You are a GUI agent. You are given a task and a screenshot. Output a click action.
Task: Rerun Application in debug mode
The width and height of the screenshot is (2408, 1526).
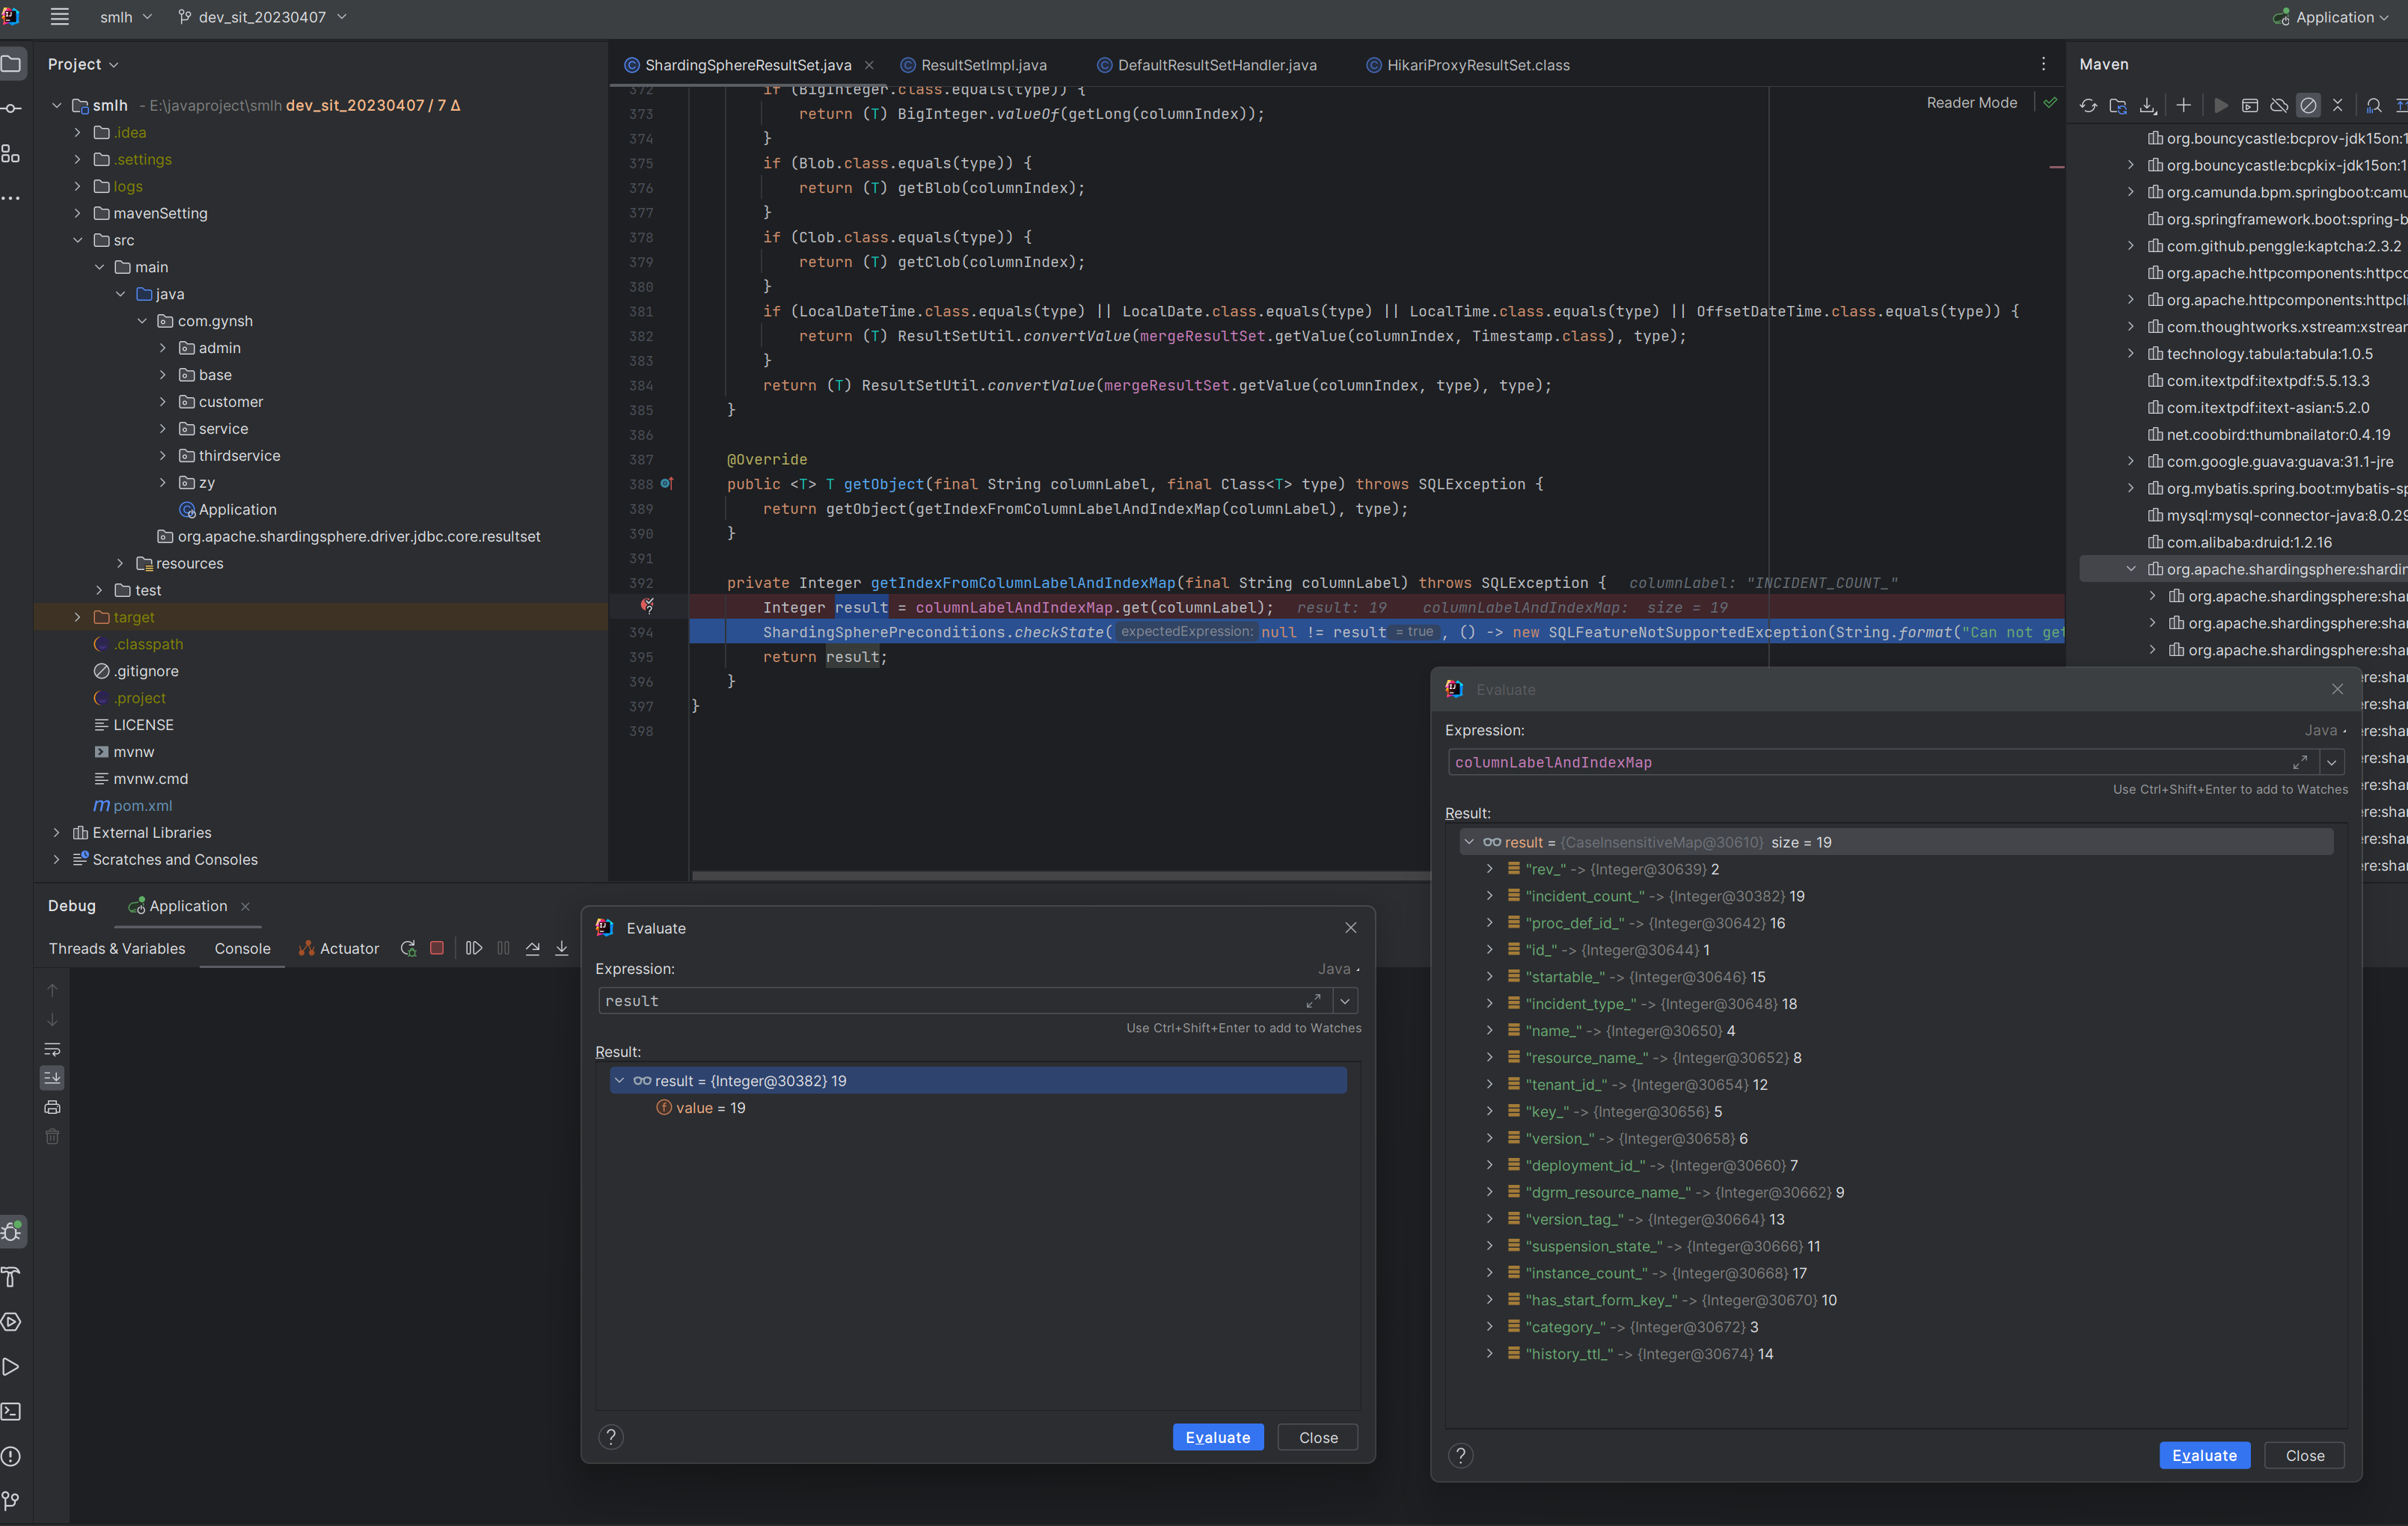coord(408,948)
